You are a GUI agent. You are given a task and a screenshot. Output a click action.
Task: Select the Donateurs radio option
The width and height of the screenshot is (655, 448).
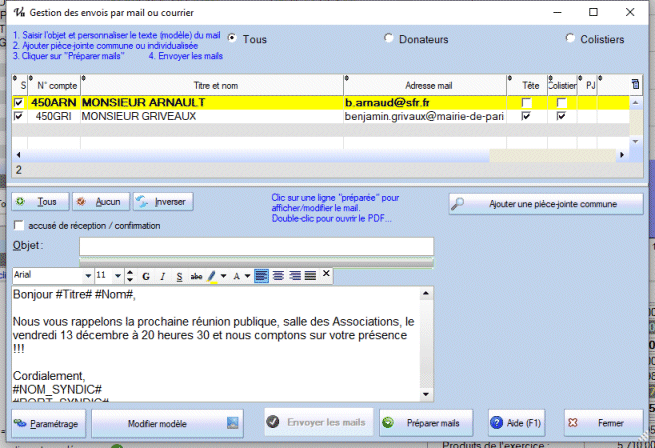(x=389, y=39)
